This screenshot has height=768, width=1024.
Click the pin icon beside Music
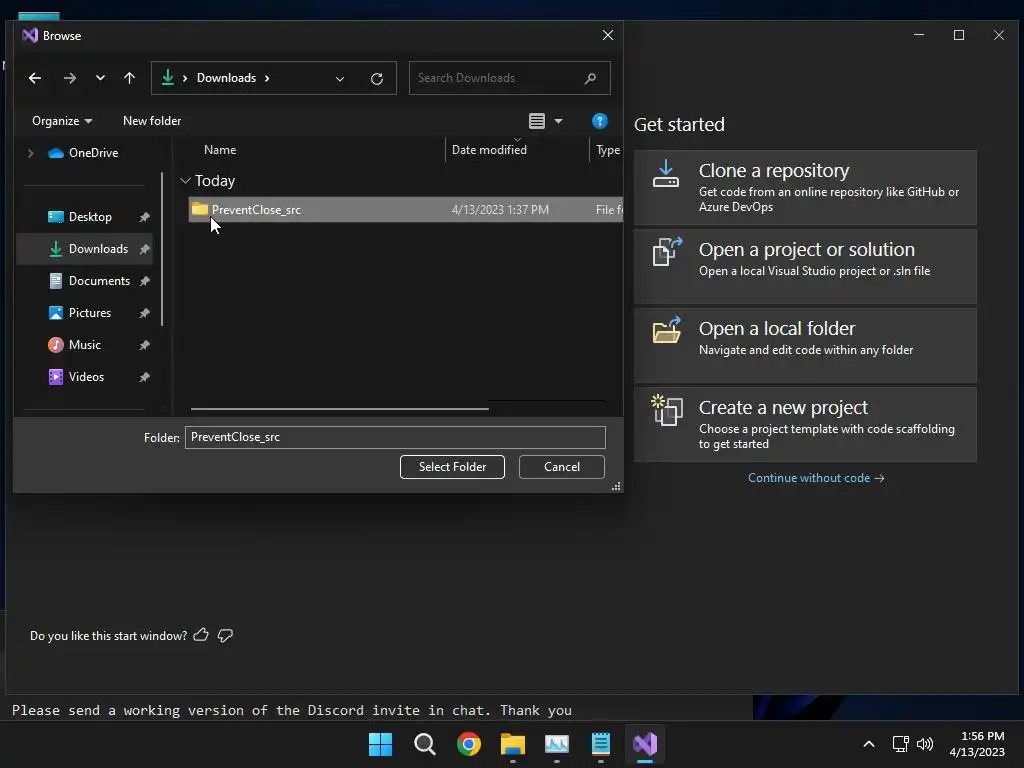click(144, 345)
